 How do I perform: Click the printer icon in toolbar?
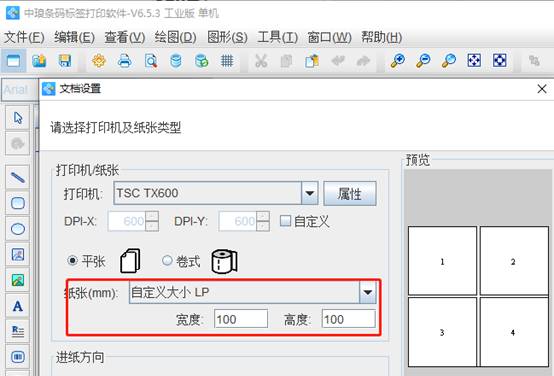(125, 61)
